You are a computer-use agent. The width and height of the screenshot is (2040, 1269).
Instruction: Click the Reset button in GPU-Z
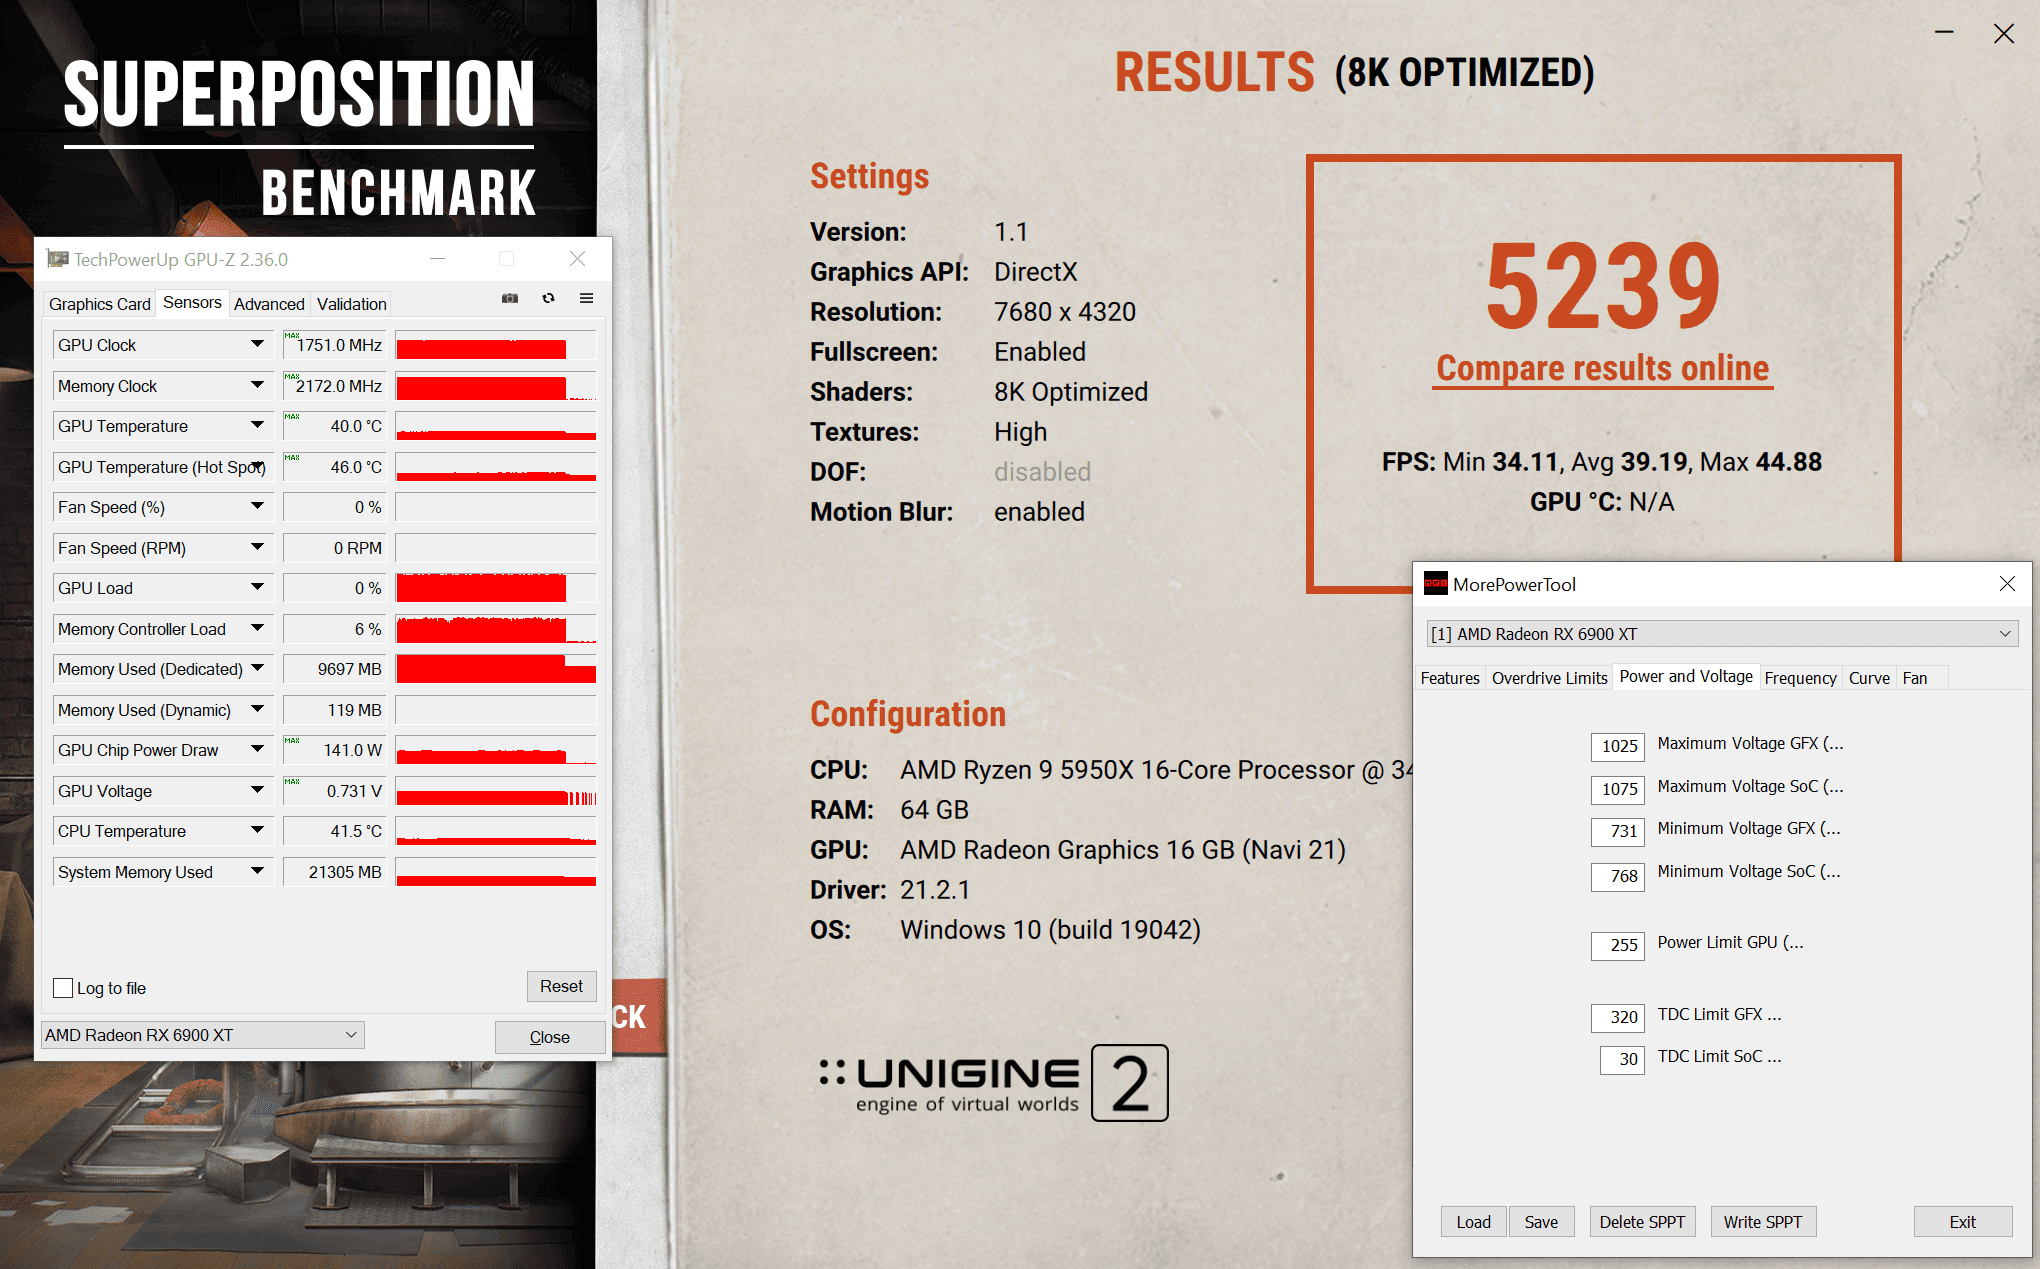561,986
